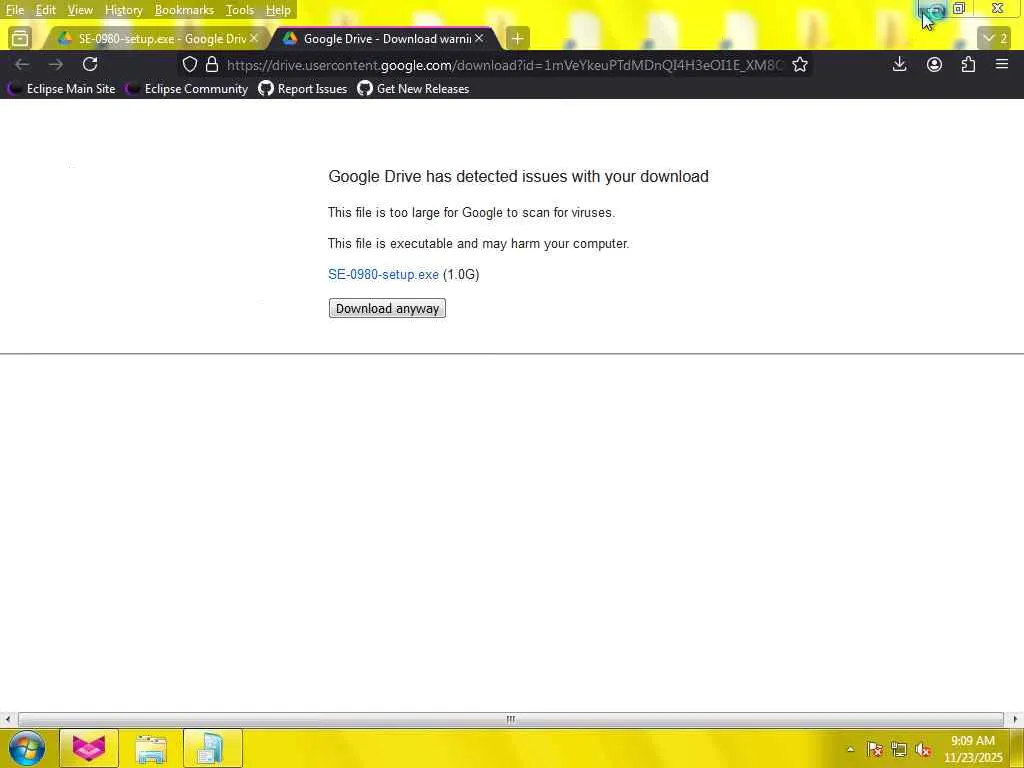
Task: Click the taskbar clock showing 9:09 AM
Action: click(972, 749)
